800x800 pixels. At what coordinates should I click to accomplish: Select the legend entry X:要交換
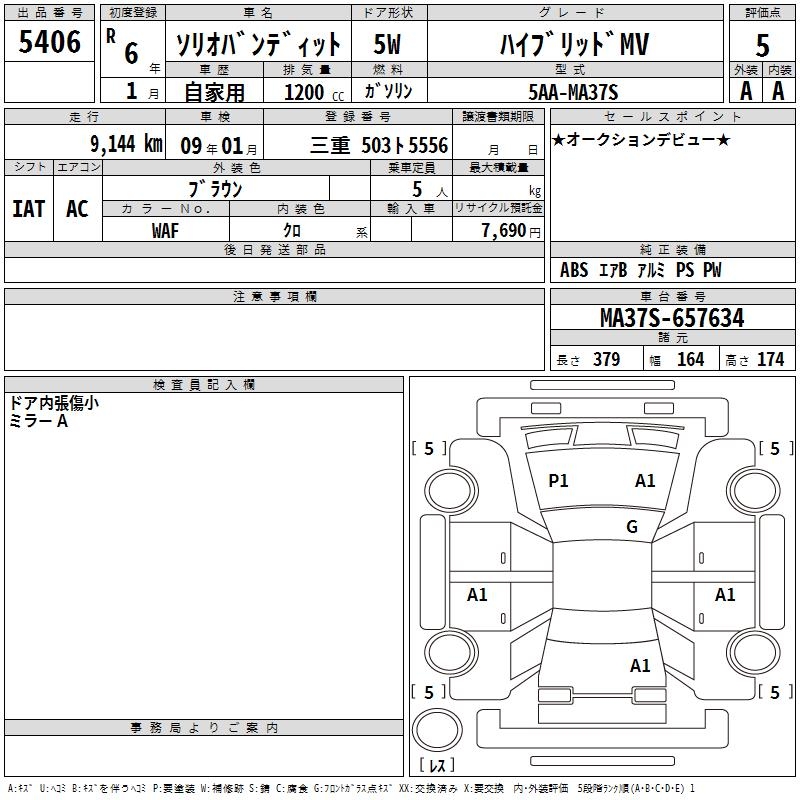484,789
